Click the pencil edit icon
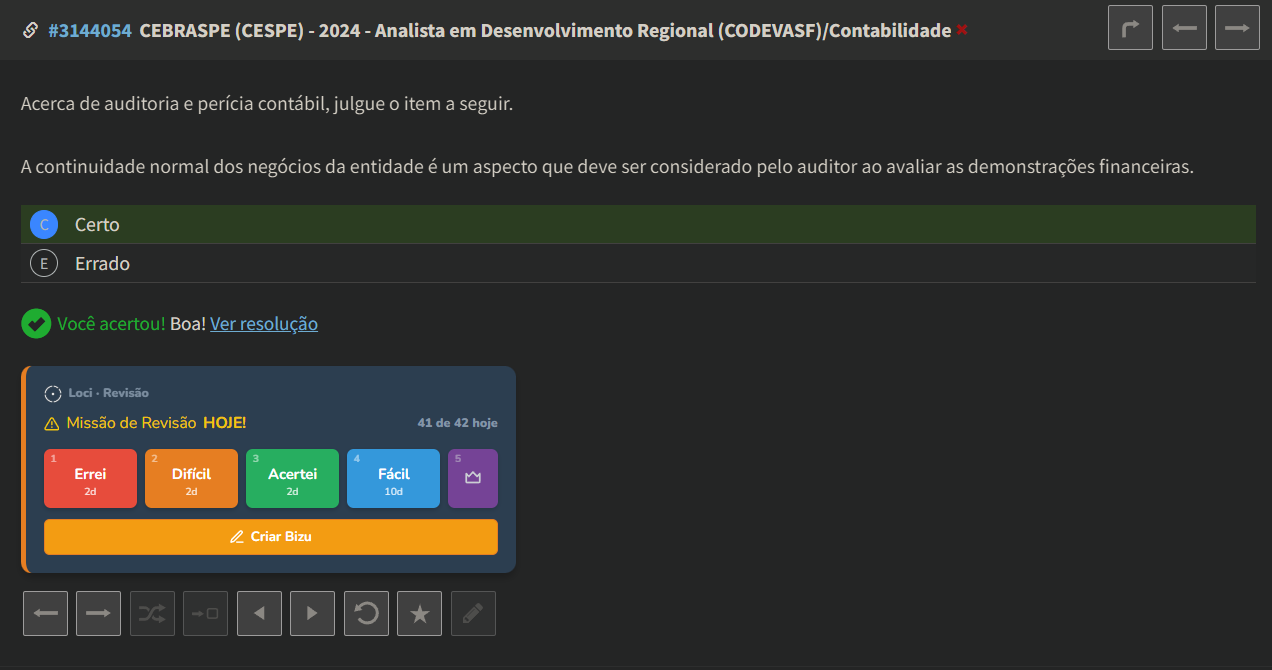This screenshot has width=1272, height=670. [473, 613]
